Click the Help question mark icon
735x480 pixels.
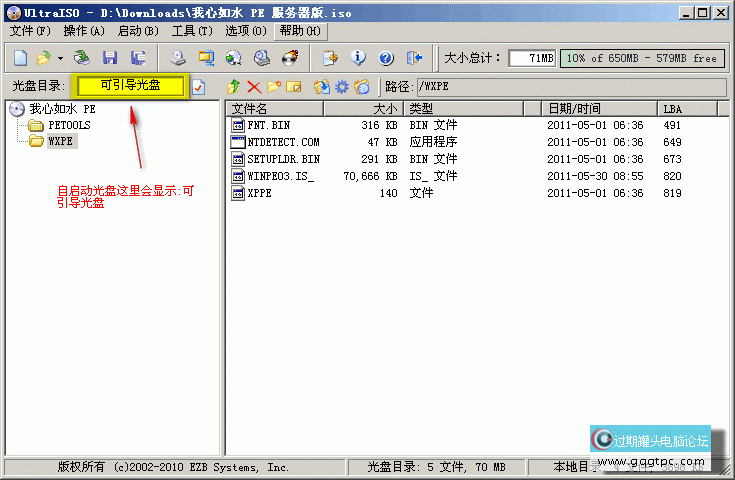tap(386, 58)
